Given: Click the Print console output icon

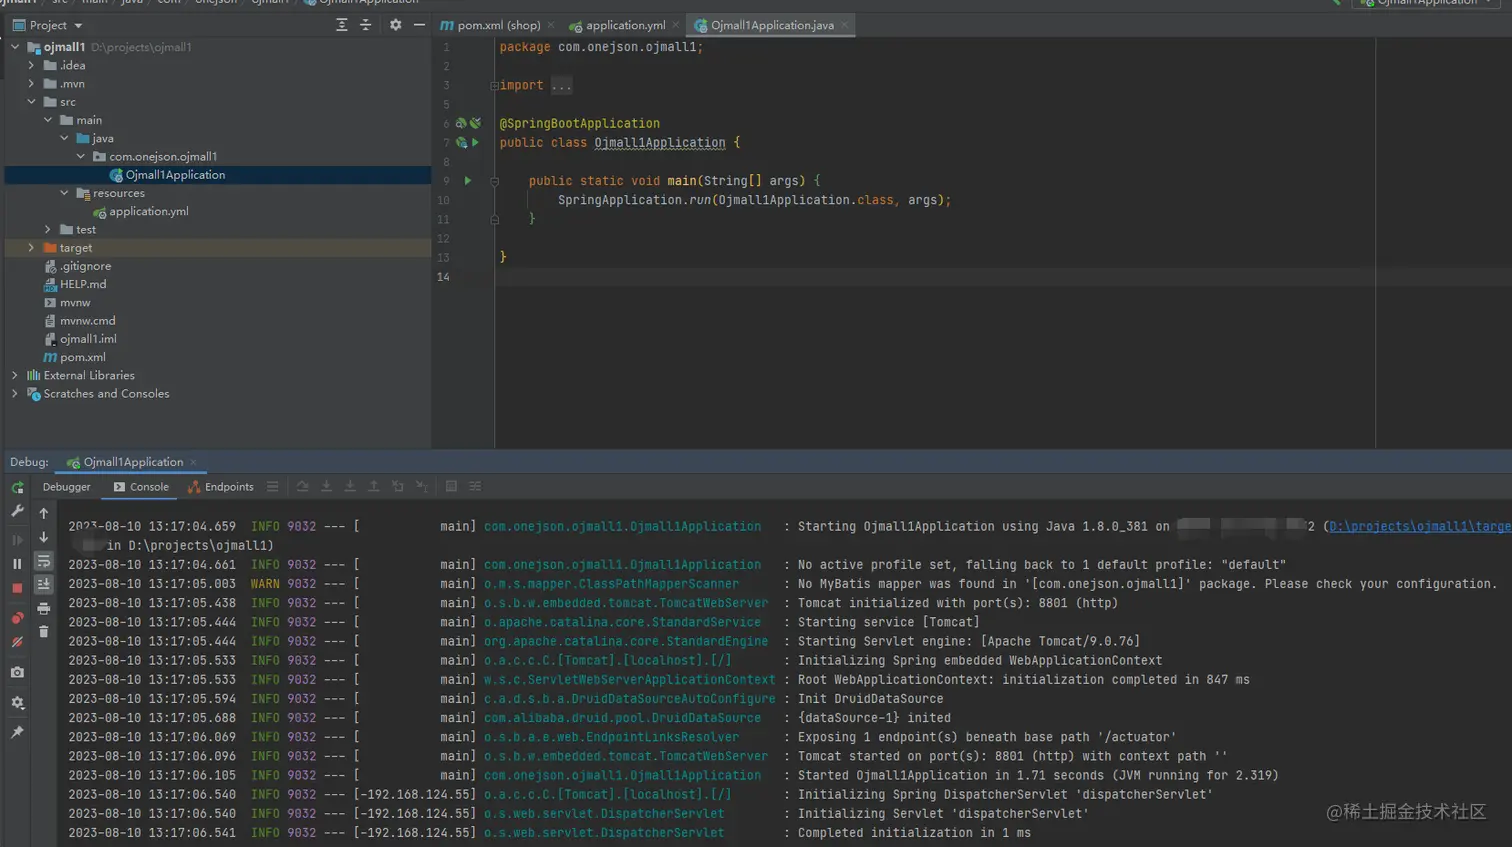Looking at the screenshot, I should (x=43, y=608).
